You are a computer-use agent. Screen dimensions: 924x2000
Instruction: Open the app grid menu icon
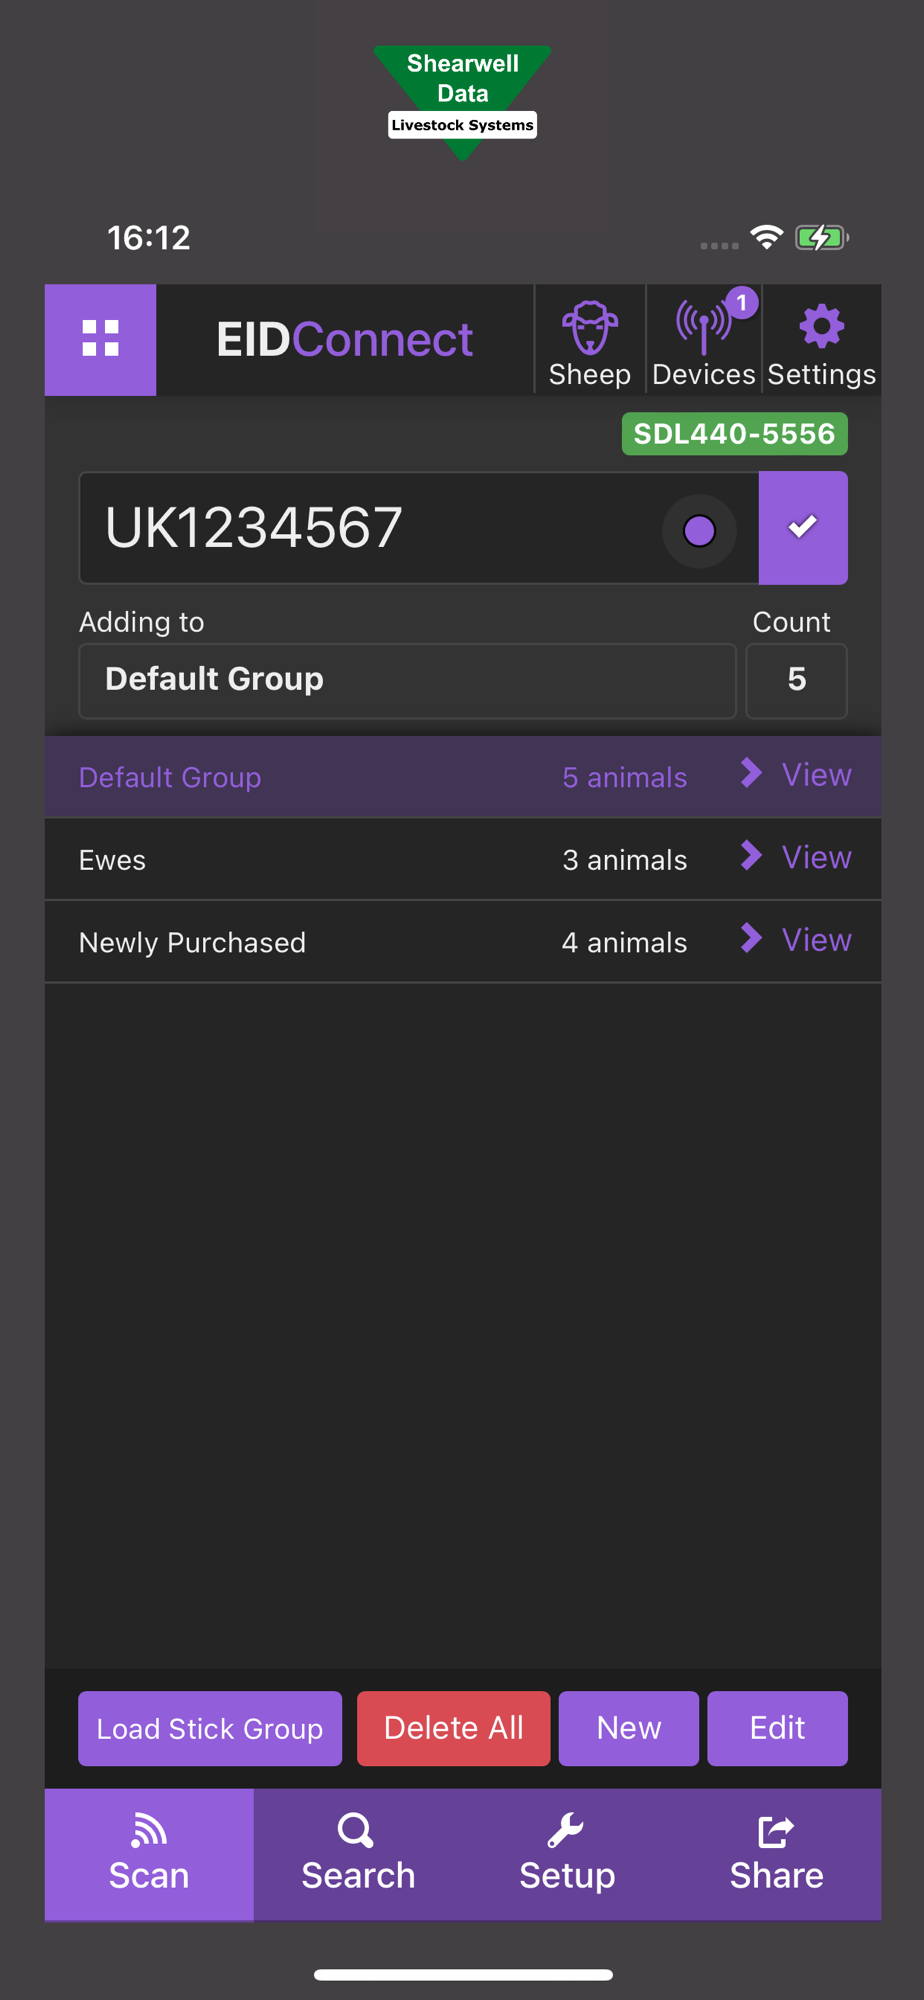coord(100,339)
